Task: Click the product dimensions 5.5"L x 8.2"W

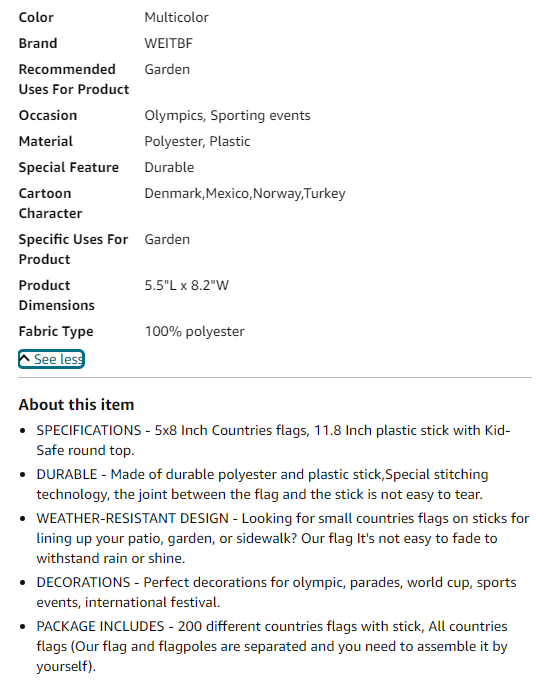Action: pyautogui.click(x=186, y=286)
